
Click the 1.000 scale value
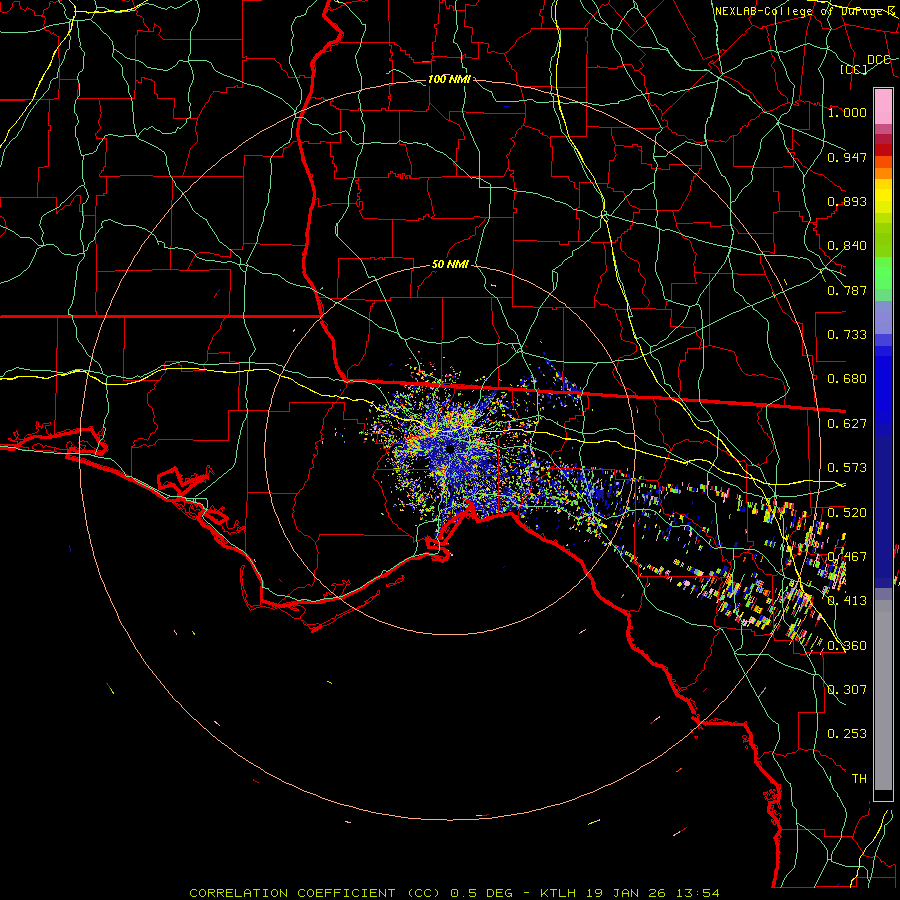pos(847,112)
